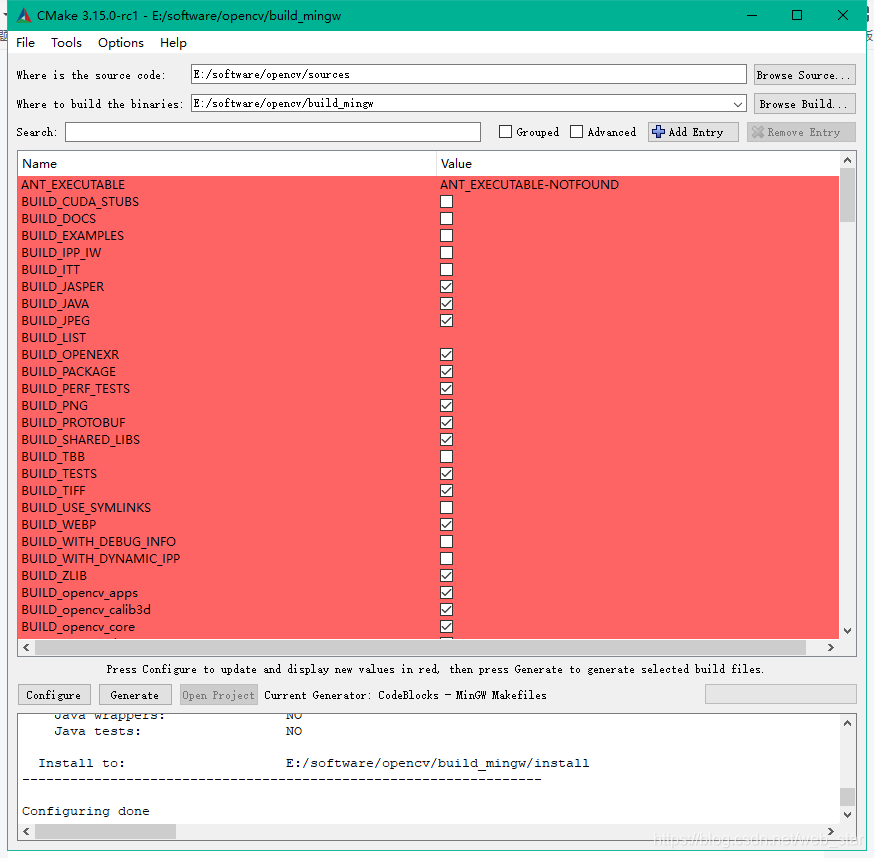Click the Browse Source button
This screenshot has height=858, width=874.
click(804, 75)
